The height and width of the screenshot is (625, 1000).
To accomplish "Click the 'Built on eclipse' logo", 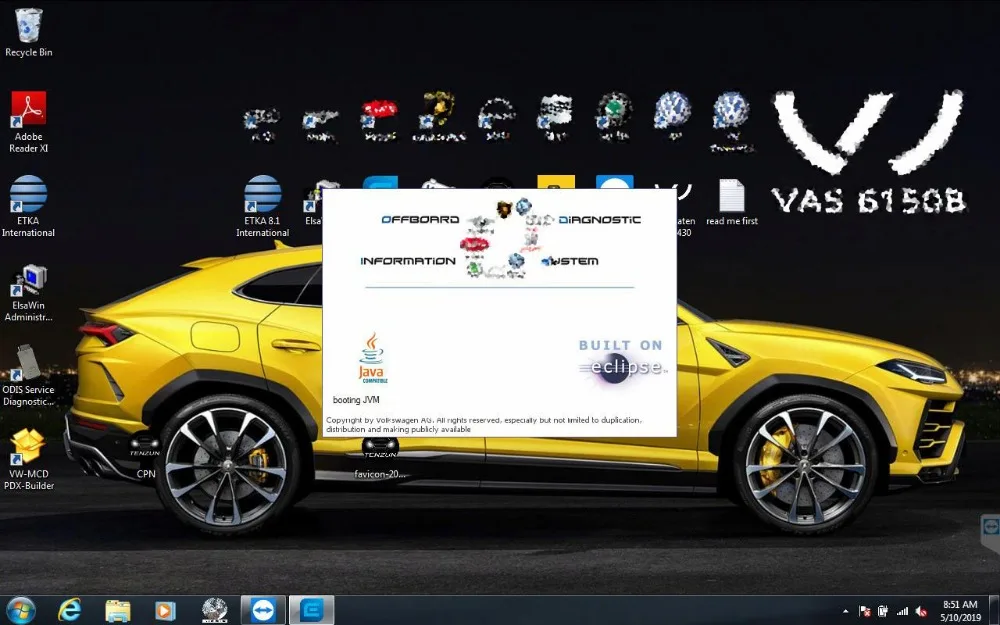I will (x=622, y=362).
